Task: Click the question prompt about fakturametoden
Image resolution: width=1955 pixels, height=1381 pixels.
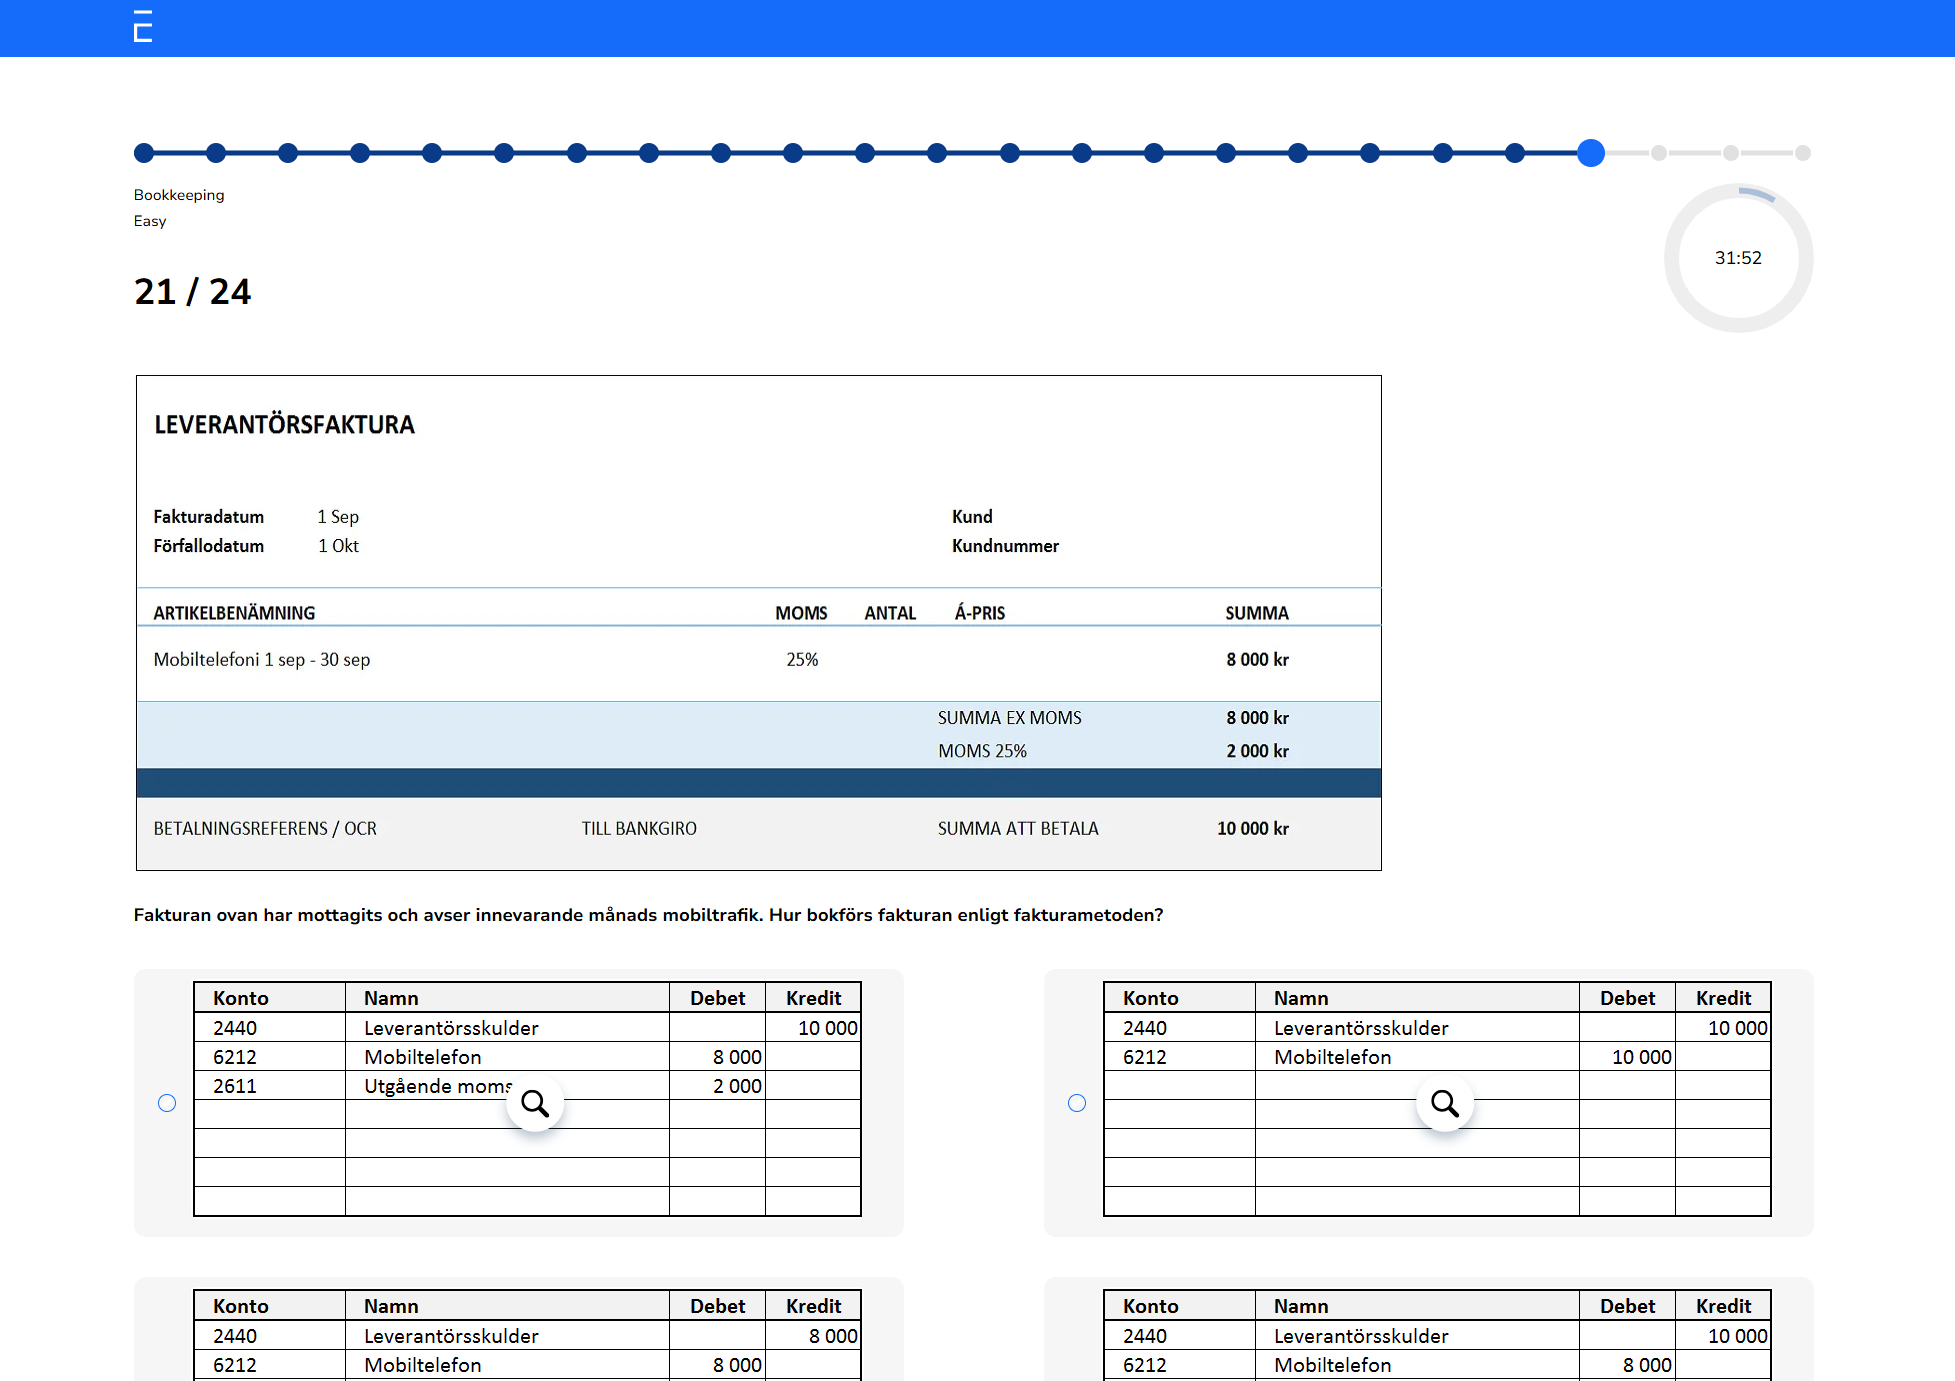Action: click(648, 914)
